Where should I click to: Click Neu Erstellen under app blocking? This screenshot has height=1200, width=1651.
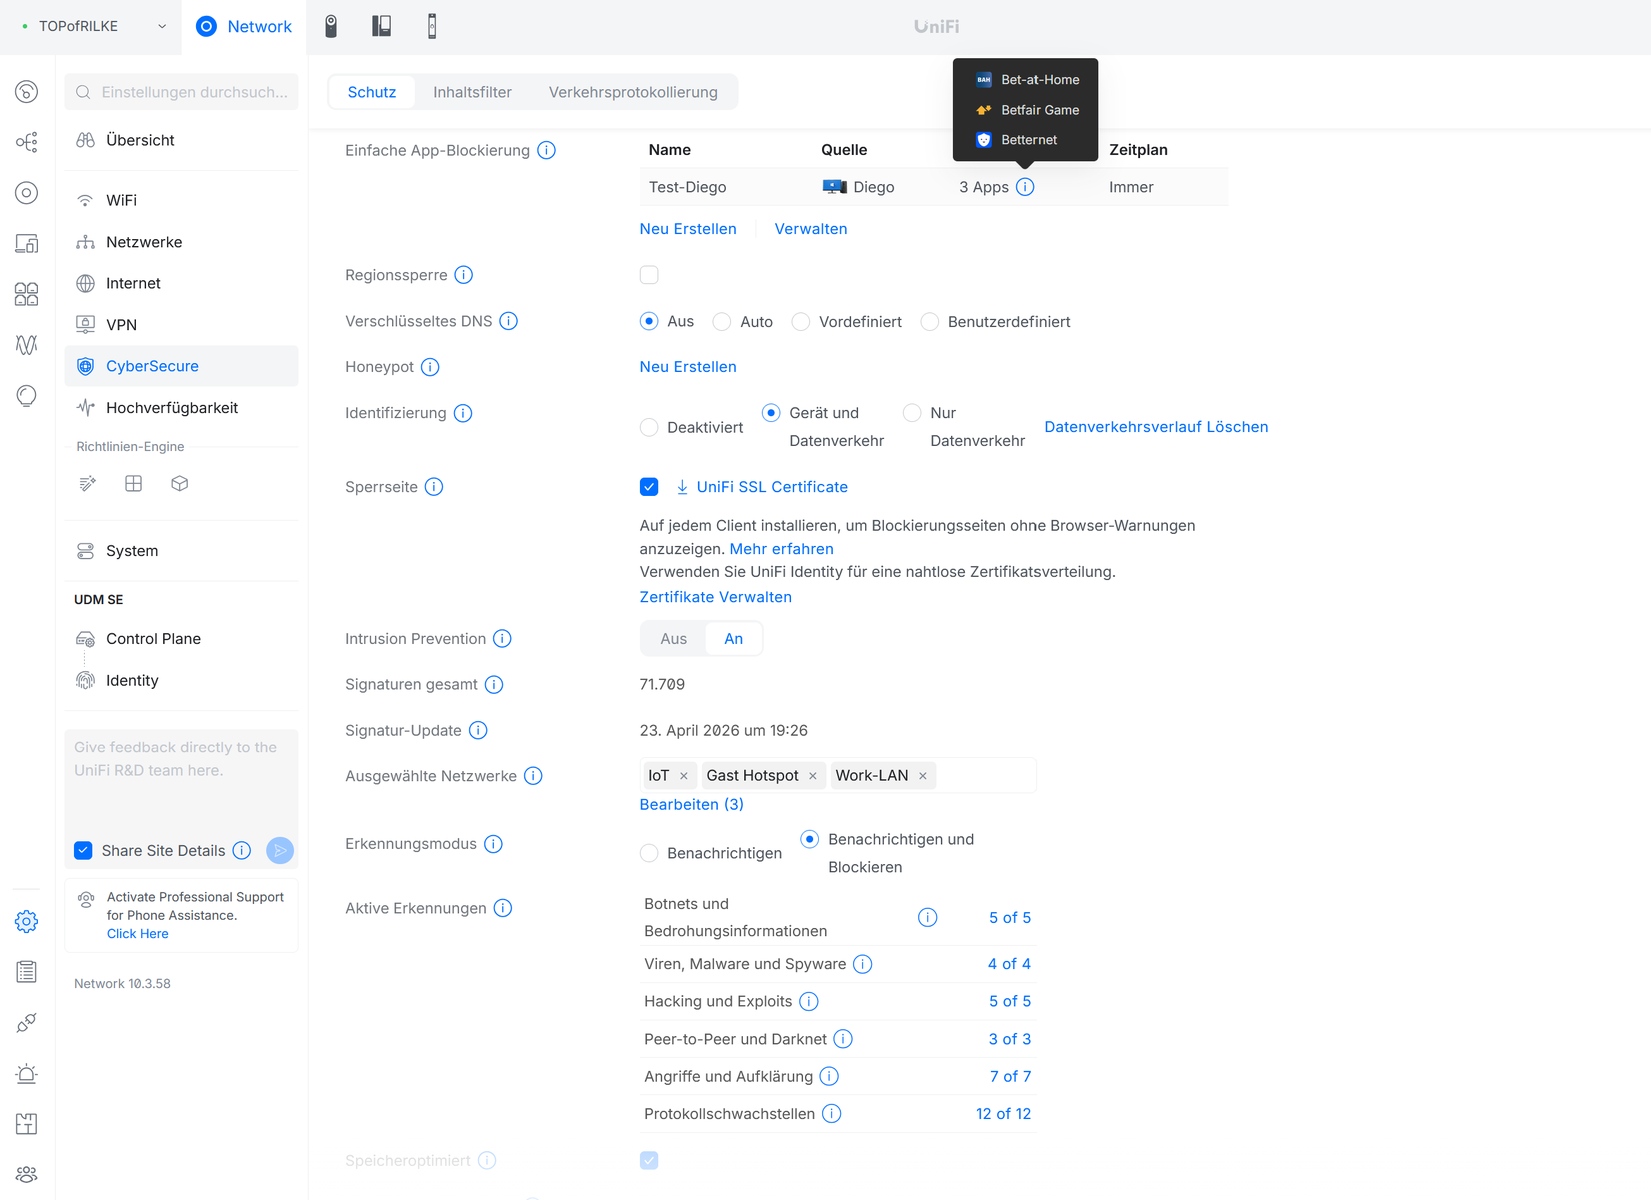pyautogui.click(x=688, y=229)
